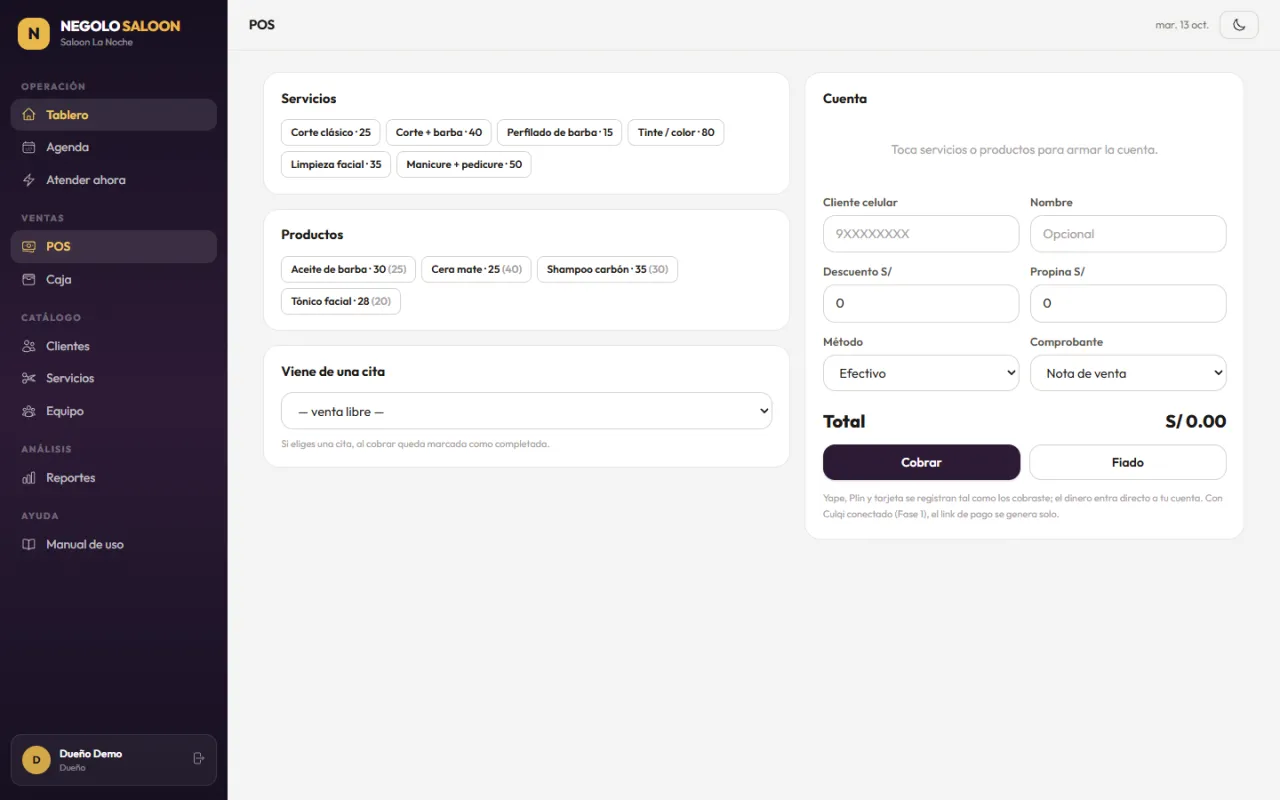Log out using the icon beside Dueño Demo

click(x=198, y=759)
